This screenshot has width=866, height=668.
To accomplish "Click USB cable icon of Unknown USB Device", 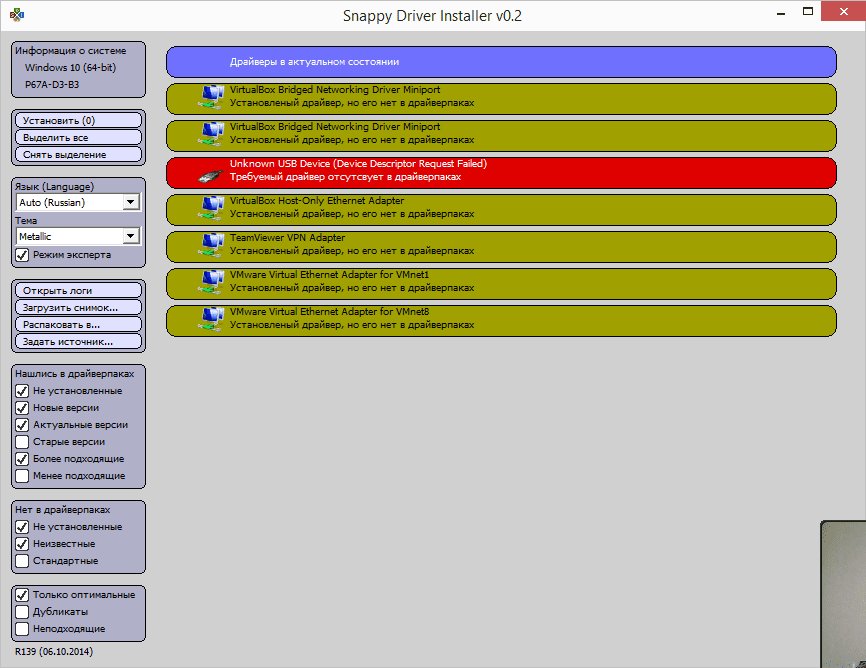I will click(211, 176).
